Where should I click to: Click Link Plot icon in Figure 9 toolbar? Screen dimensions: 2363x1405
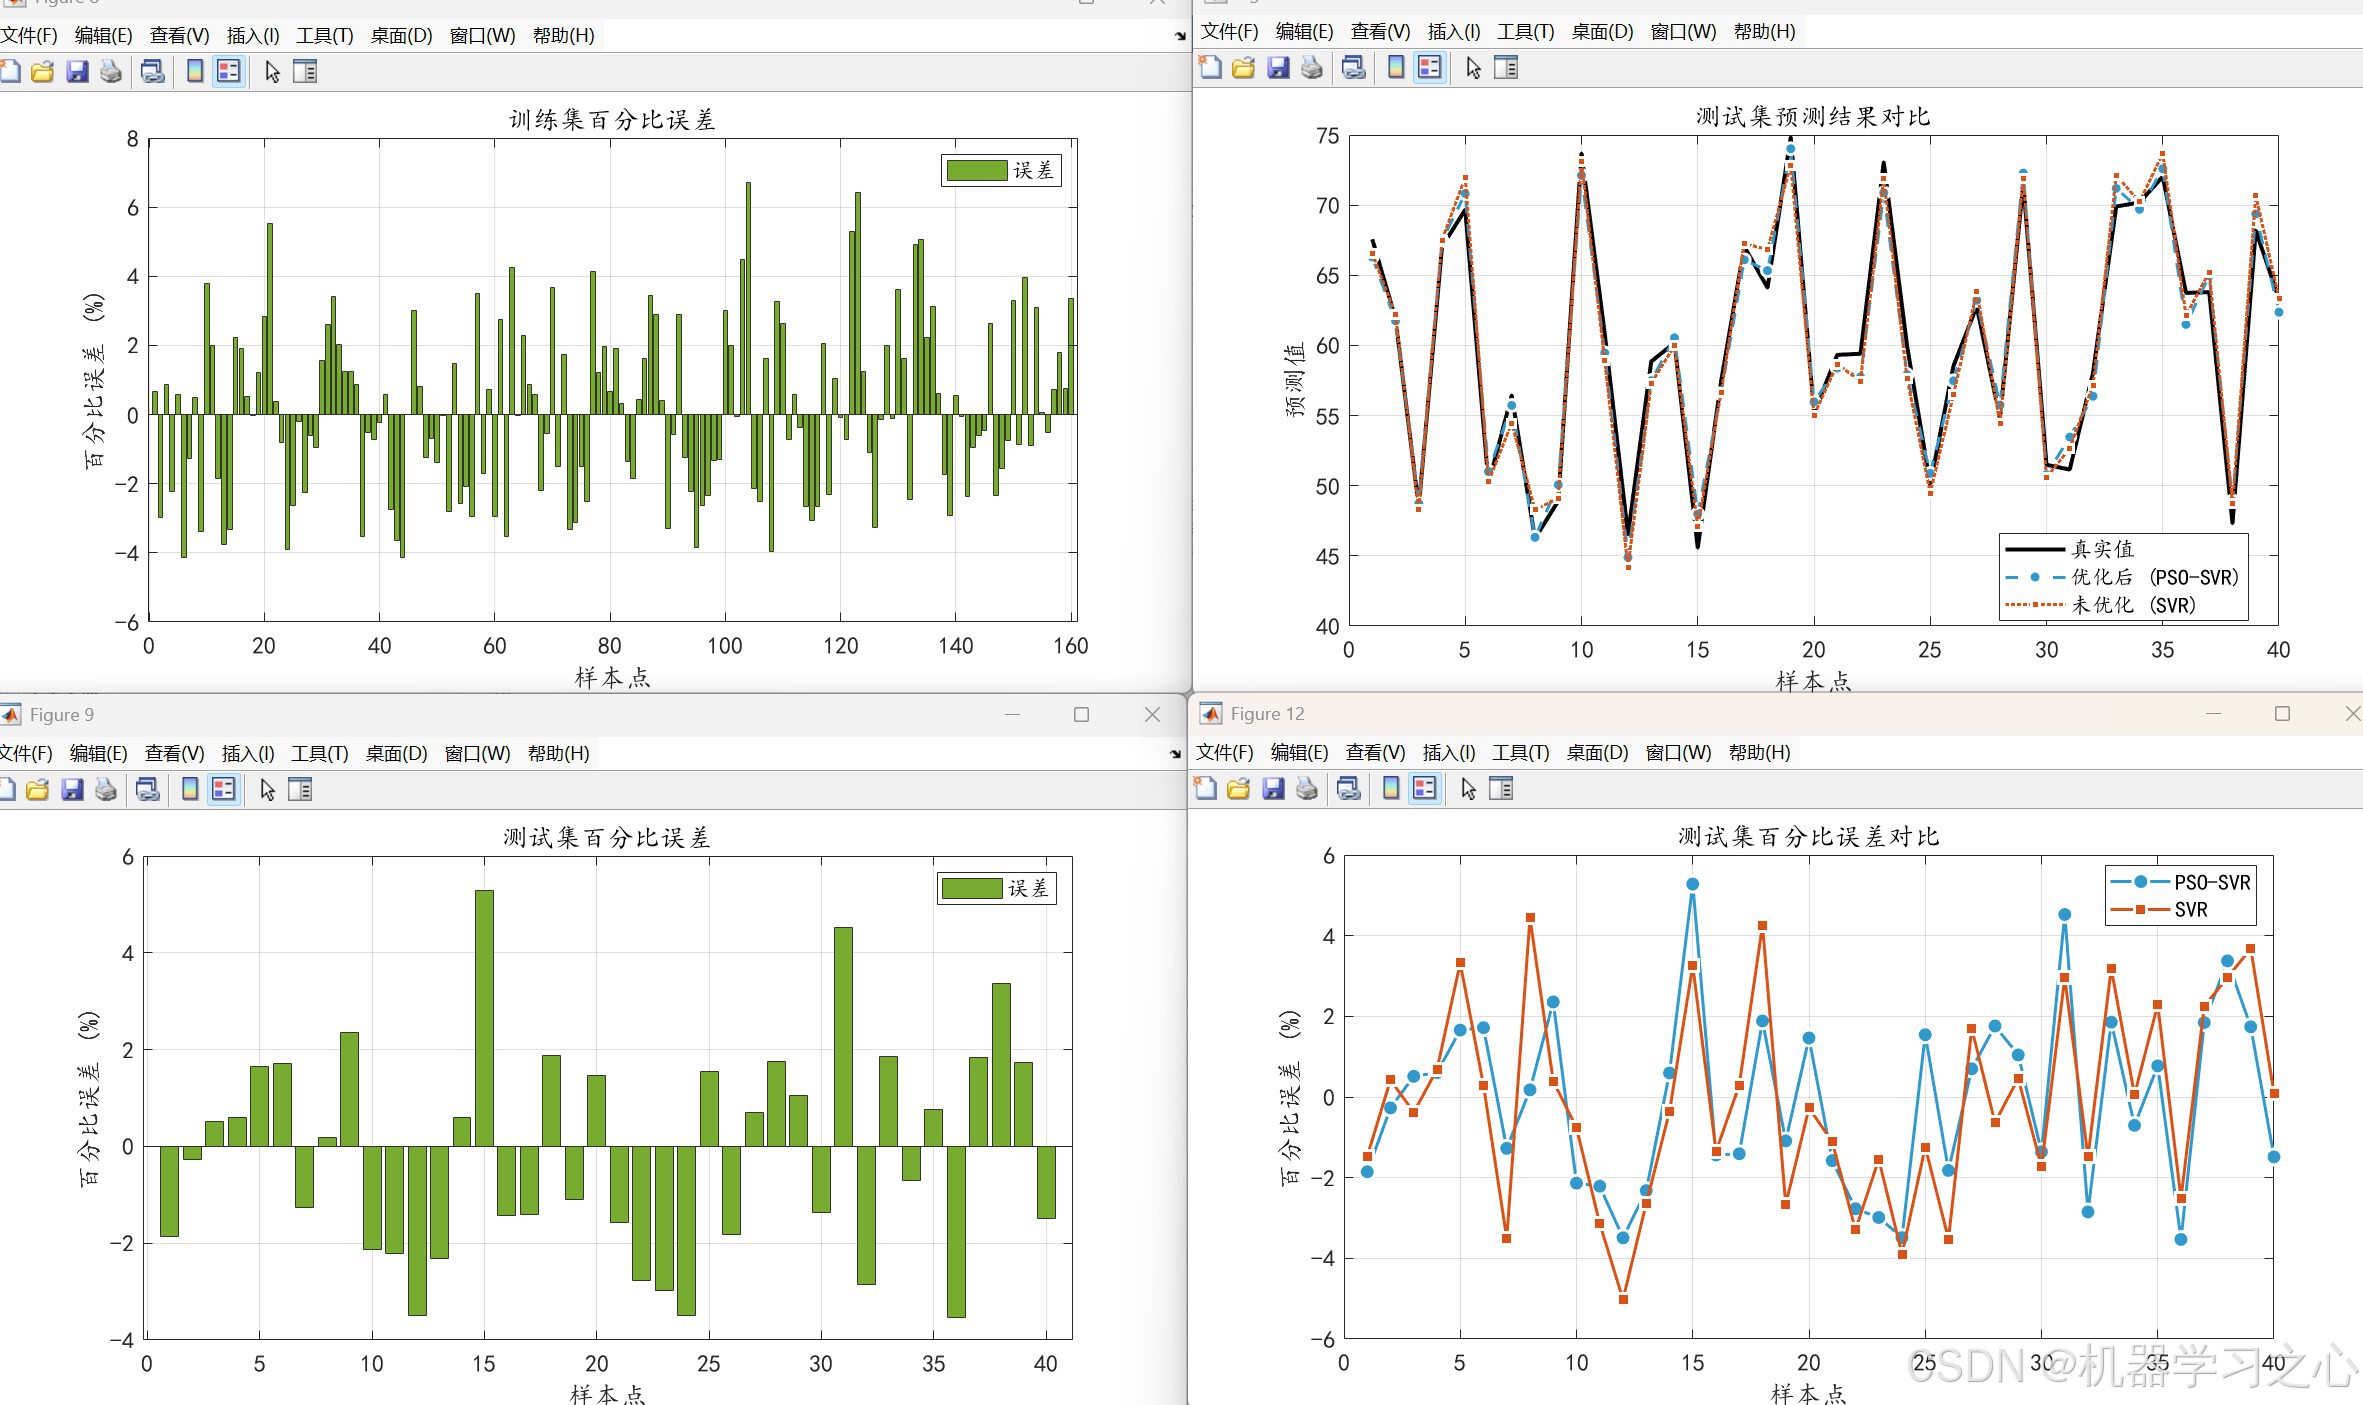148,790
